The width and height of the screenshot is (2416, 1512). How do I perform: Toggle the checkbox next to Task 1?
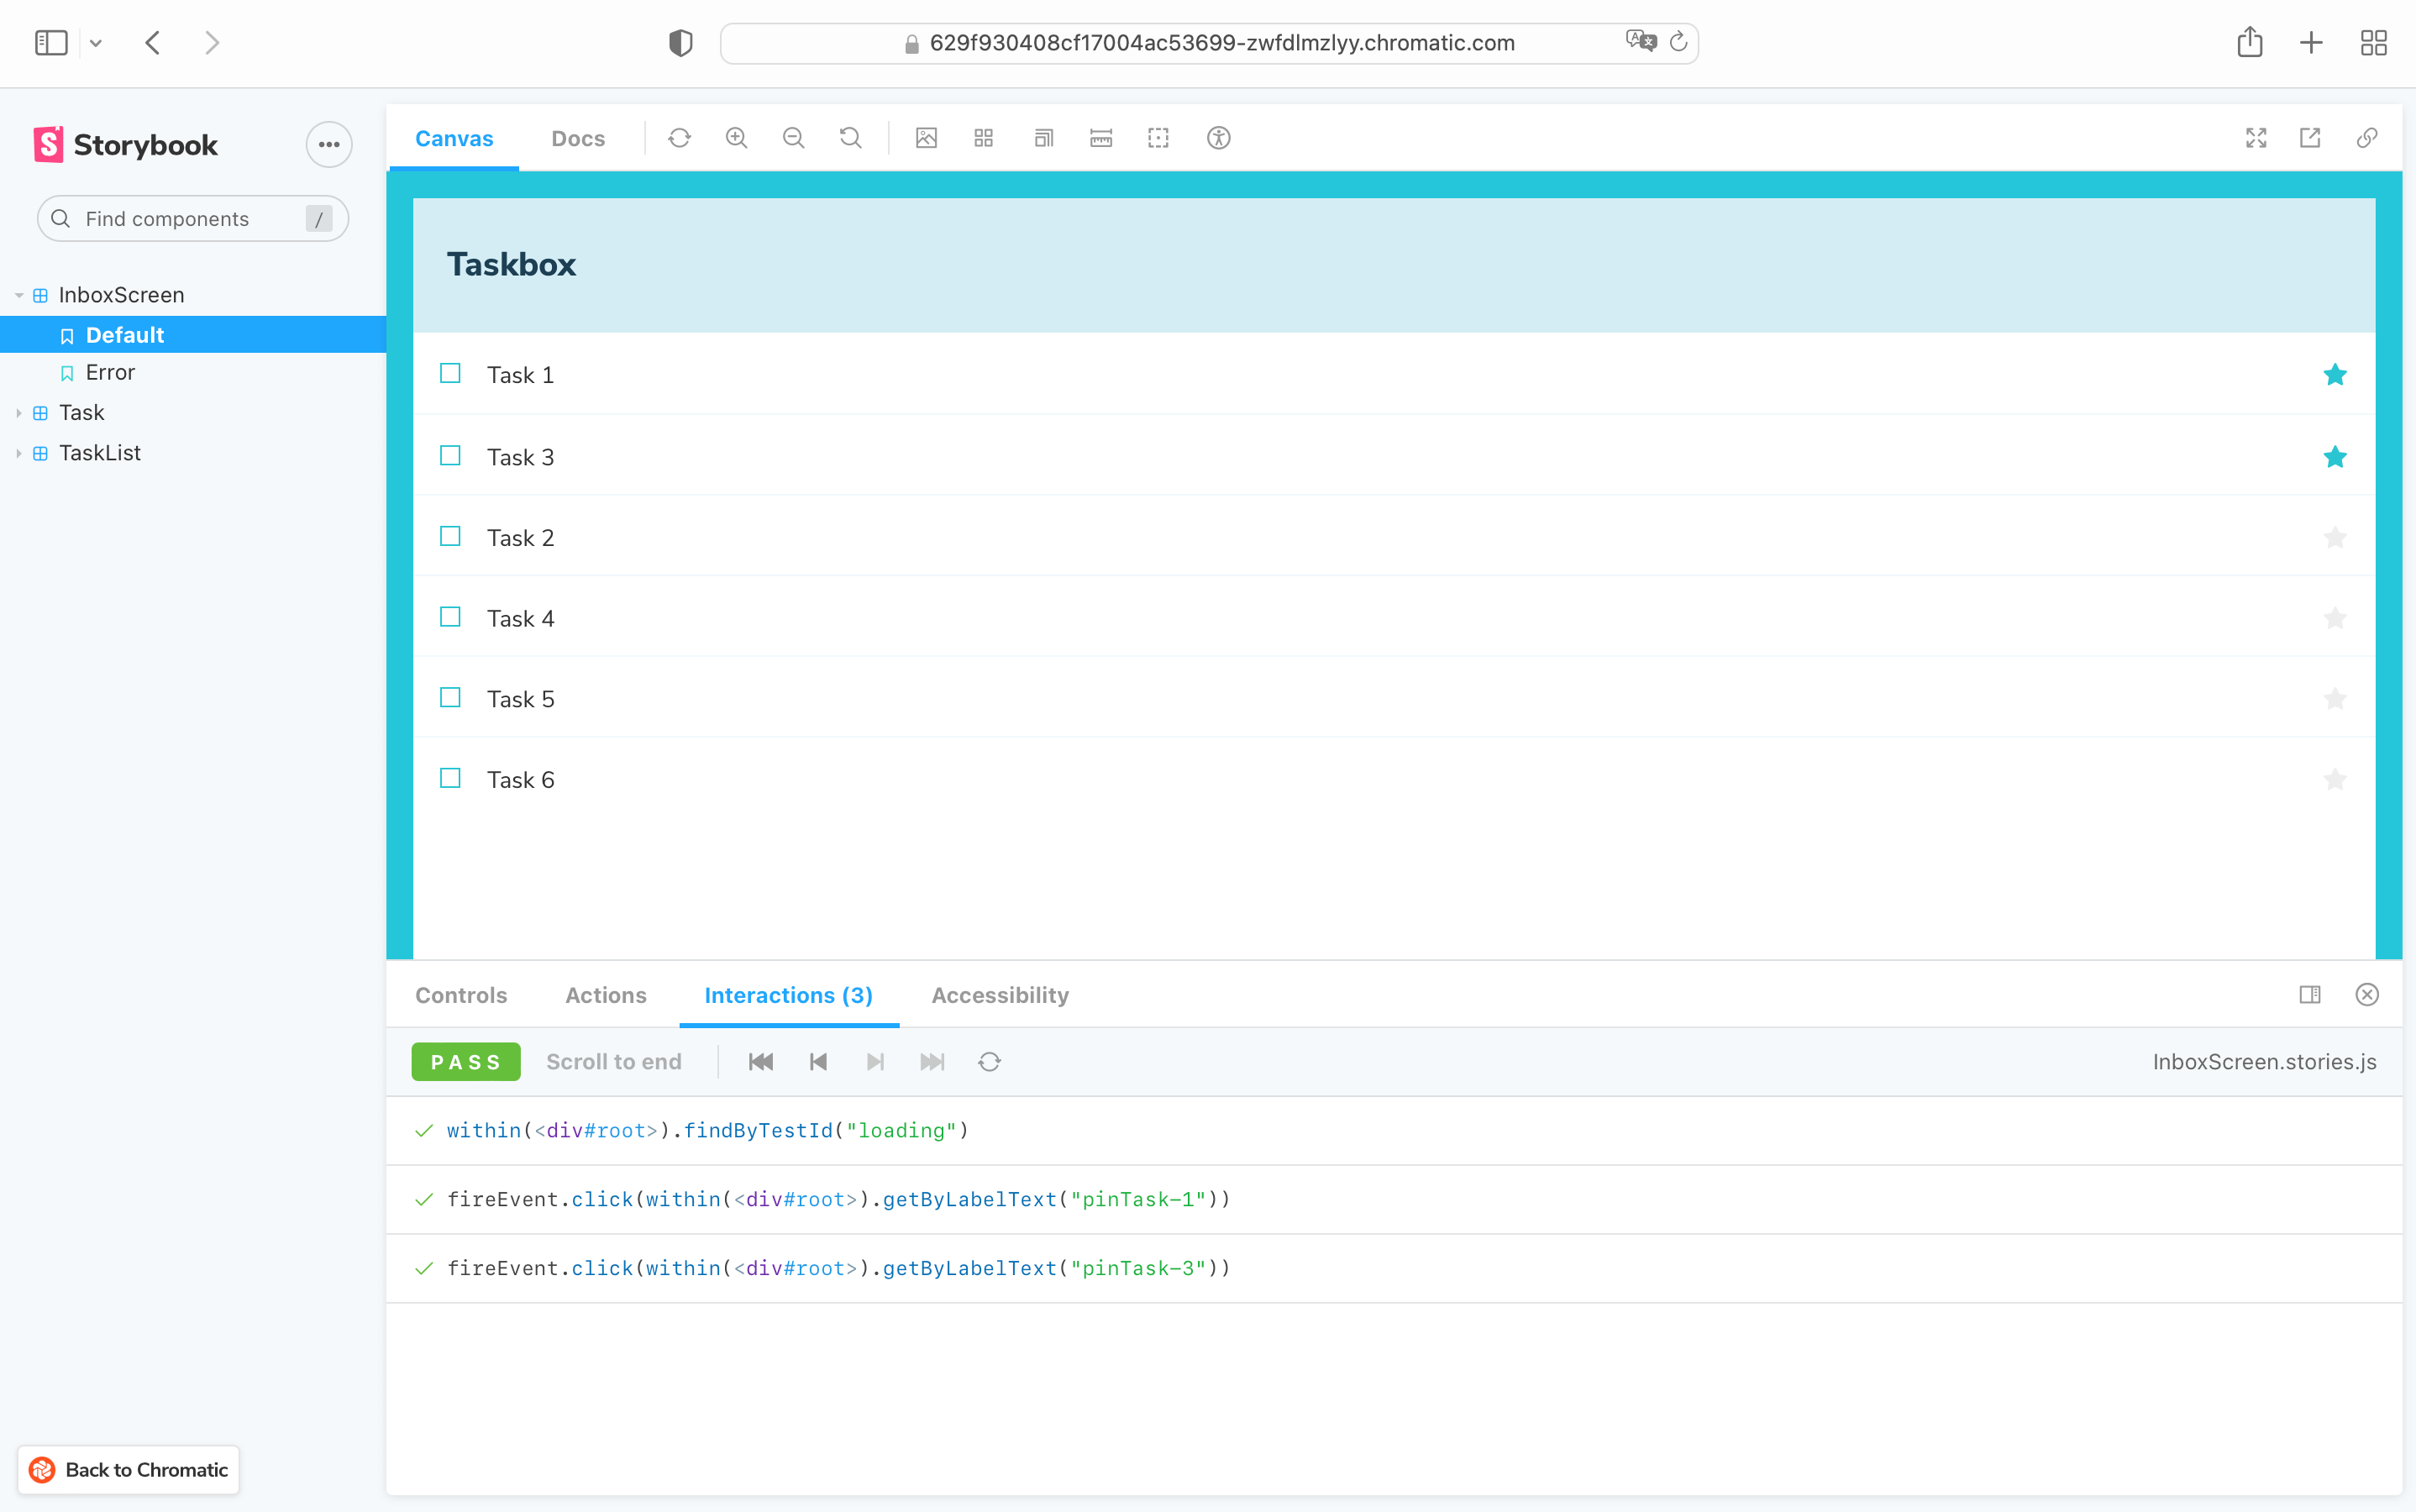pos(449,373)
